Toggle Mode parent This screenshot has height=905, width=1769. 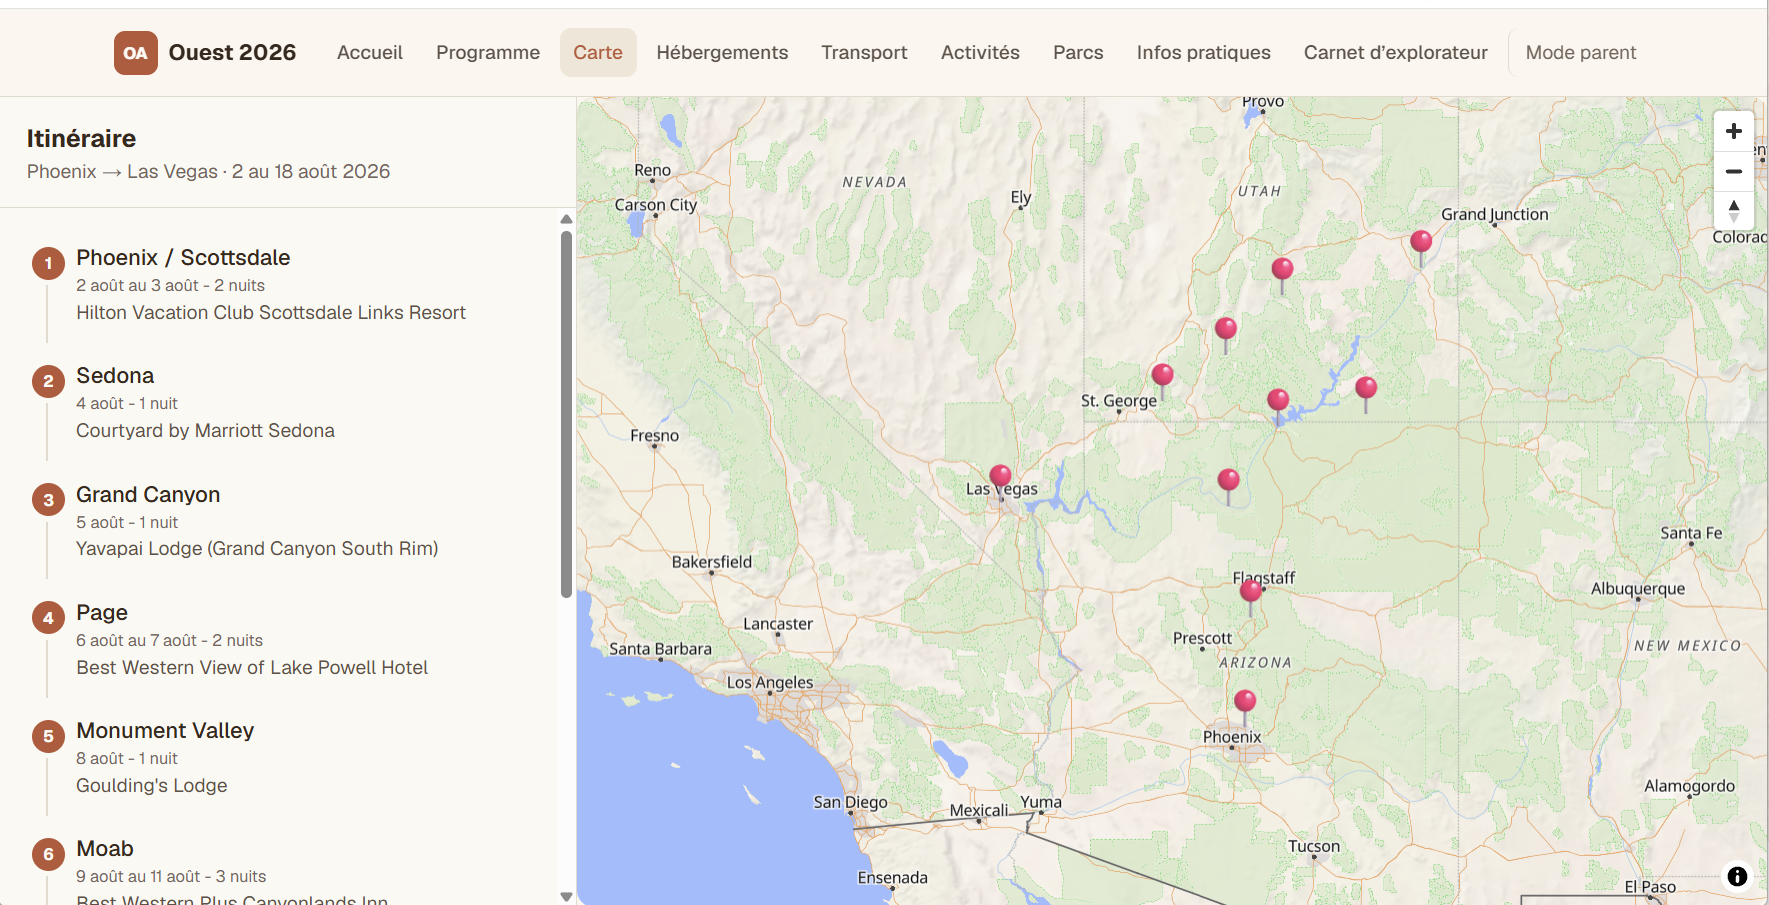[1580, 53]
